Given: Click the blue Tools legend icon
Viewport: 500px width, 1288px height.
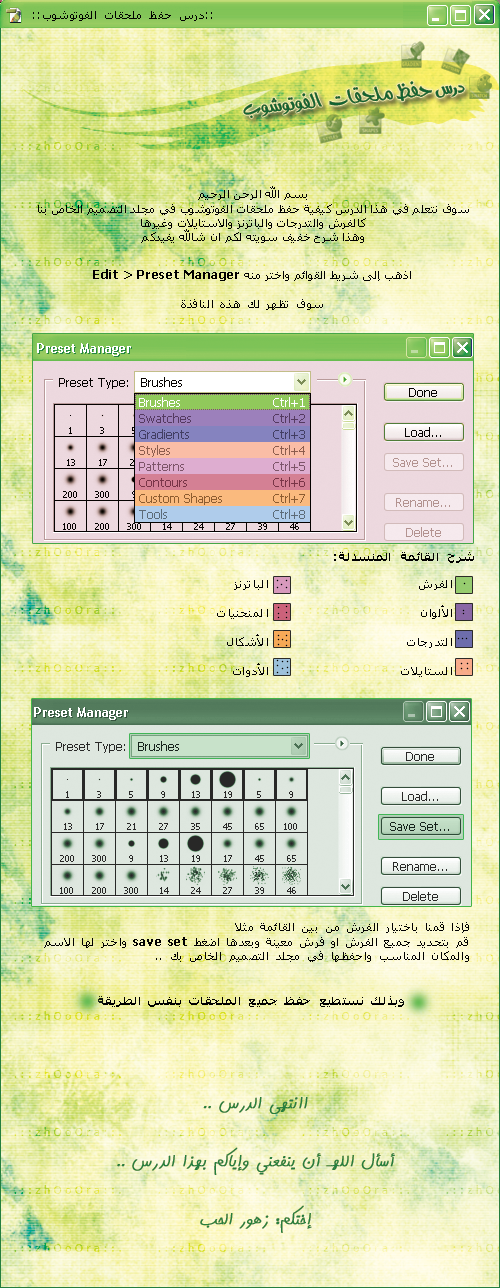Looking at the screenshot, I should [x=282, y=668].
